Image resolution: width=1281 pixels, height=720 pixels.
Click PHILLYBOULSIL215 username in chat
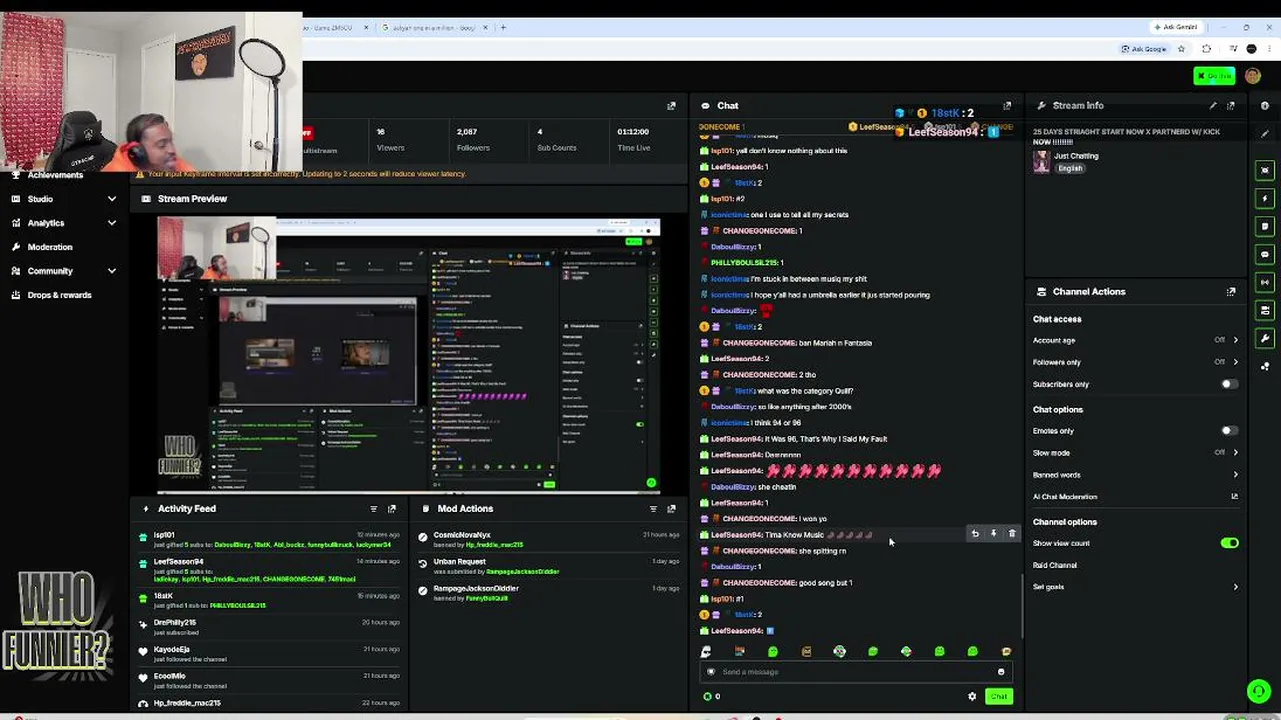point(744,263)
